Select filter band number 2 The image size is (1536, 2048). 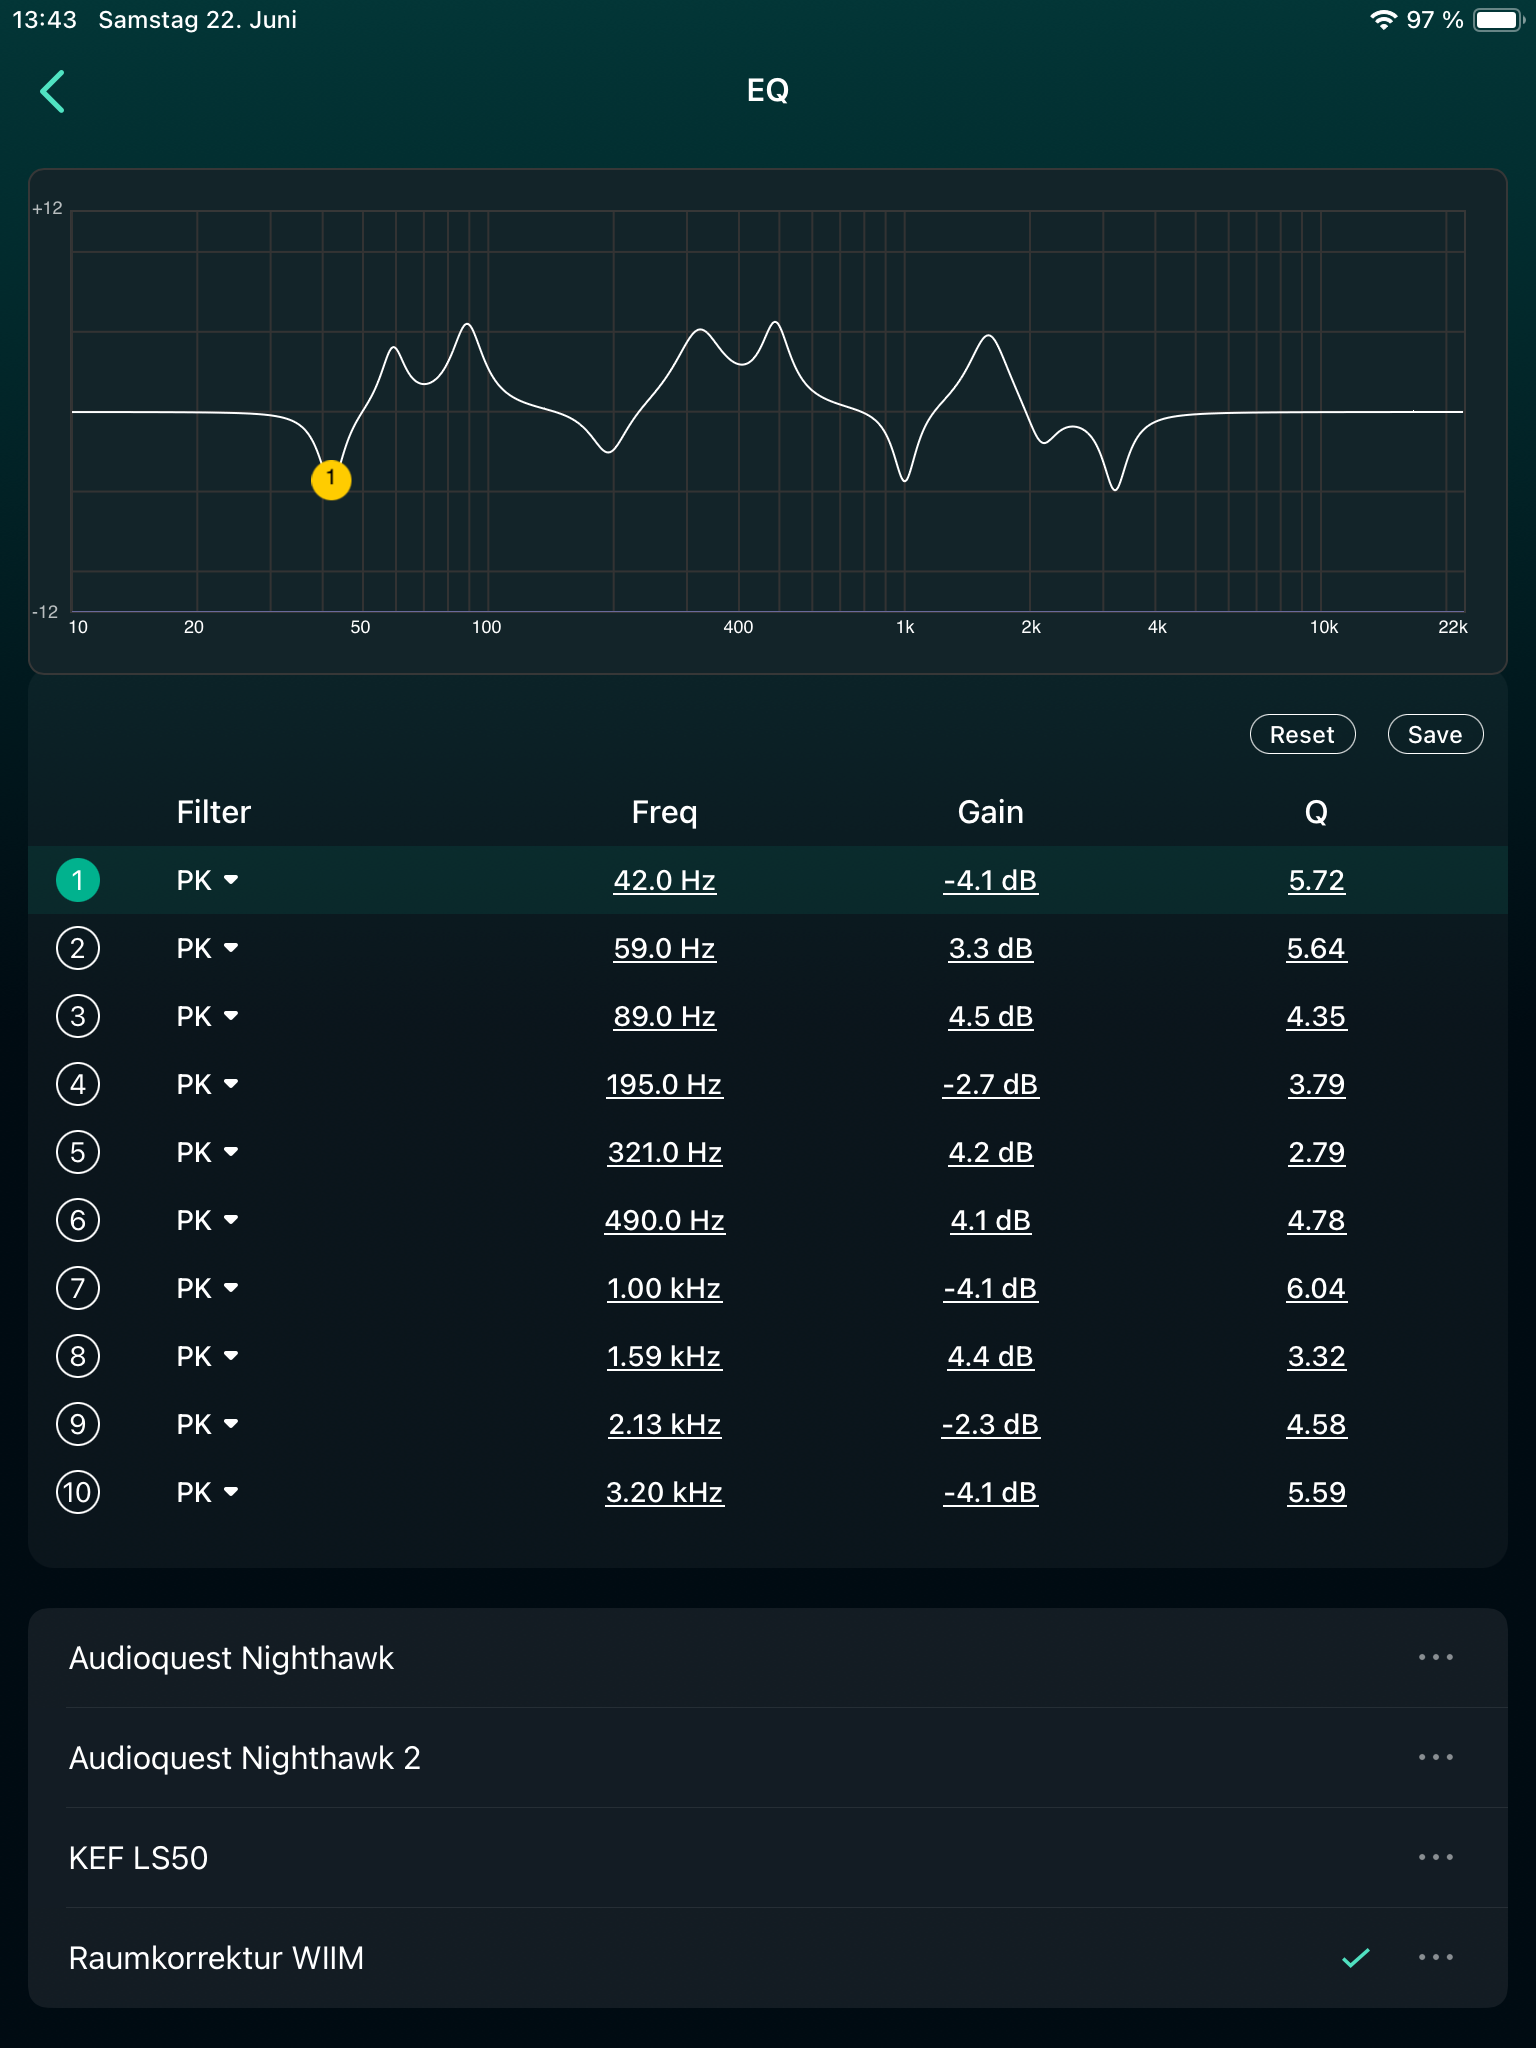(x=78, y=948)
